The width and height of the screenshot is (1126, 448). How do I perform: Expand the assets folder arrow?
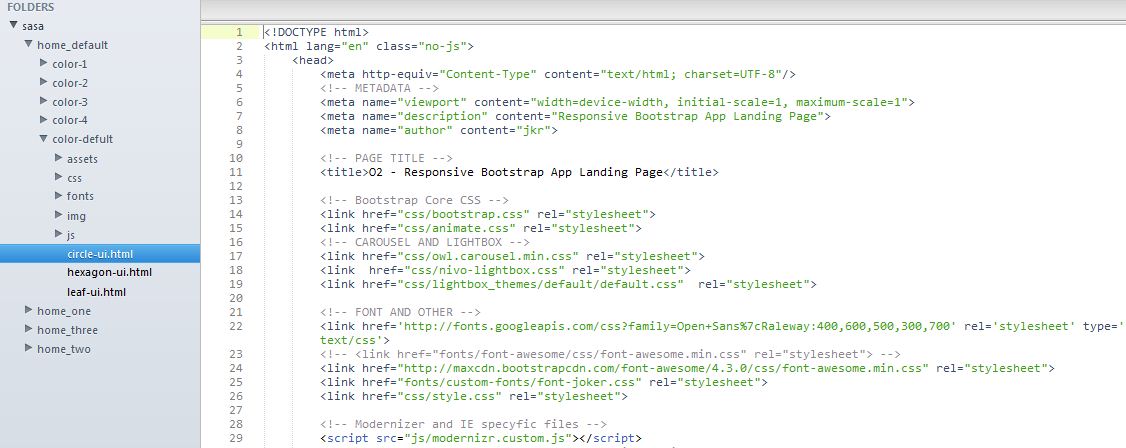point(59,158)
